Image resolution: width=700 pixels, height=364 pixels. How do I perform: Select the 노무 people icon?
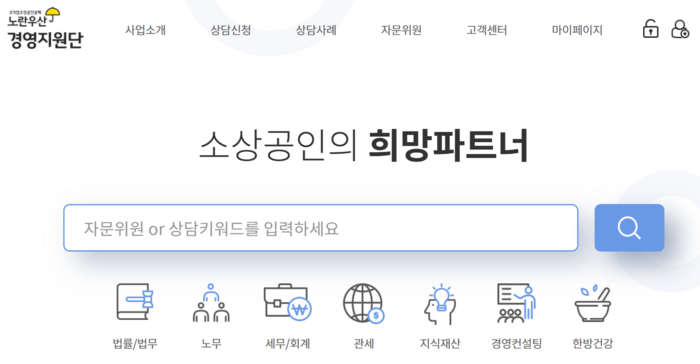(x=211, y=303)
